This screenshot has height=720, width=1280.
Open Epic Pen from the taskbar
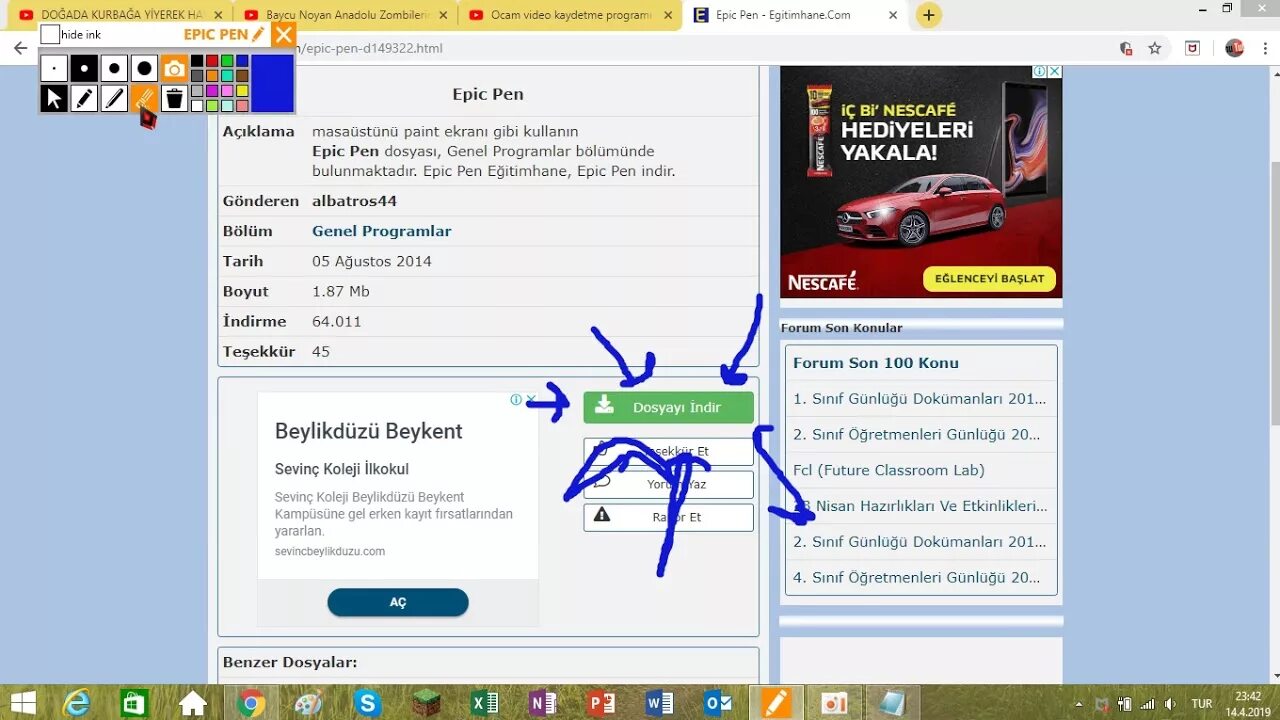[x=776, y=703]
